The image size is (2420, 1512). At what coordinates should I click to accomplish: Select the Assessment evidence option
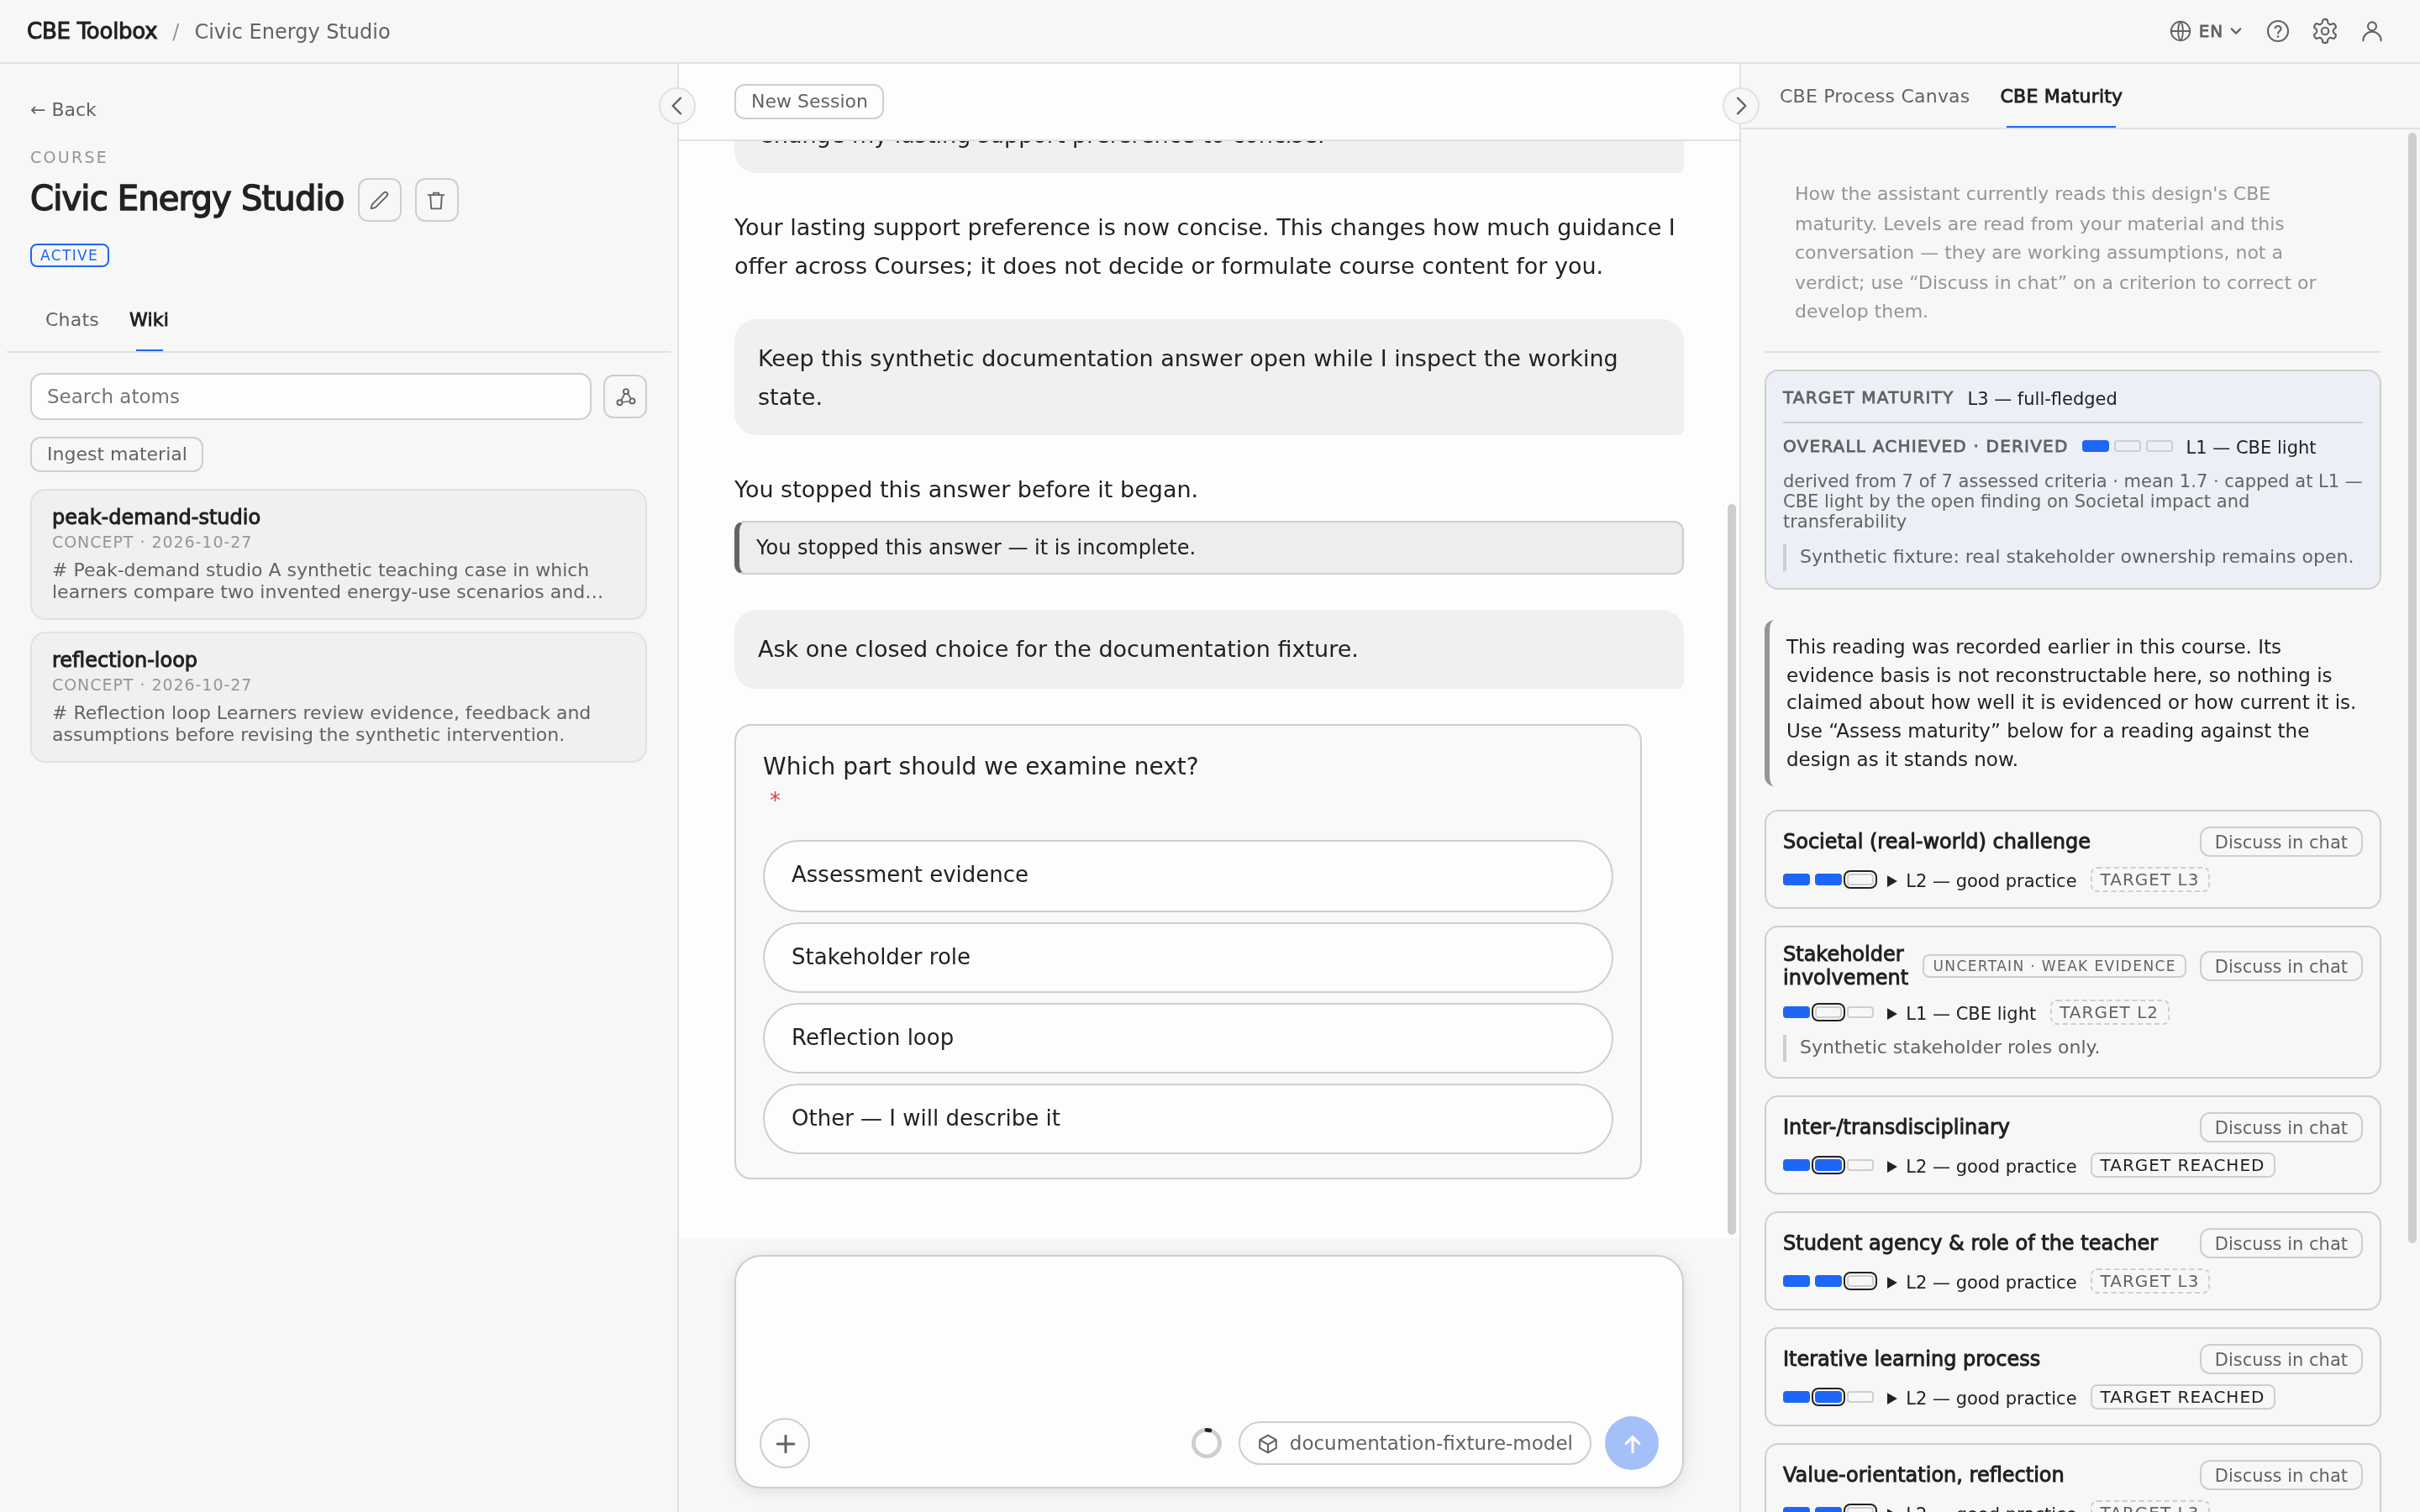(1187, 875)
